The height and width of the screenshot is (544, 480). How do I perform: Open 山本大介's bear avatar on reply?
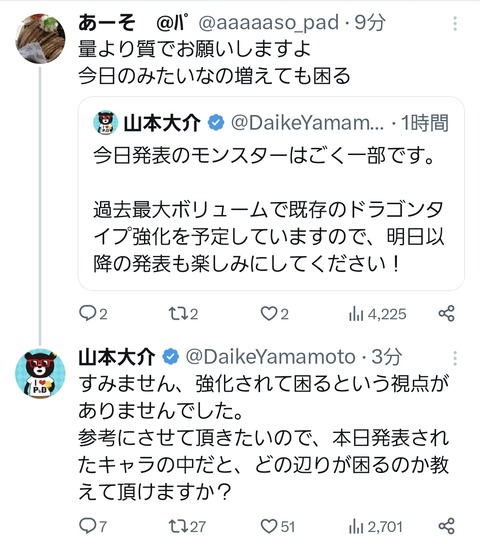[40, 373]
